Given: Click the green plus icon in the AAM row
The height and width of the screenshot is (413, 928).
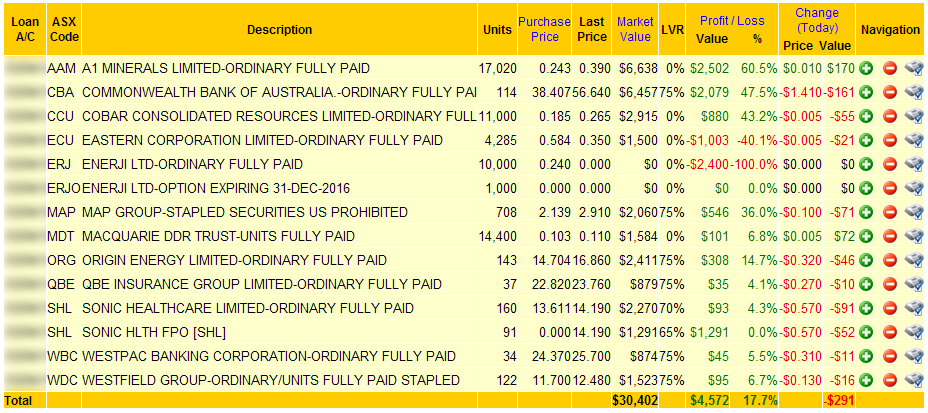Looking at the screenshot, I should (868, 69).
